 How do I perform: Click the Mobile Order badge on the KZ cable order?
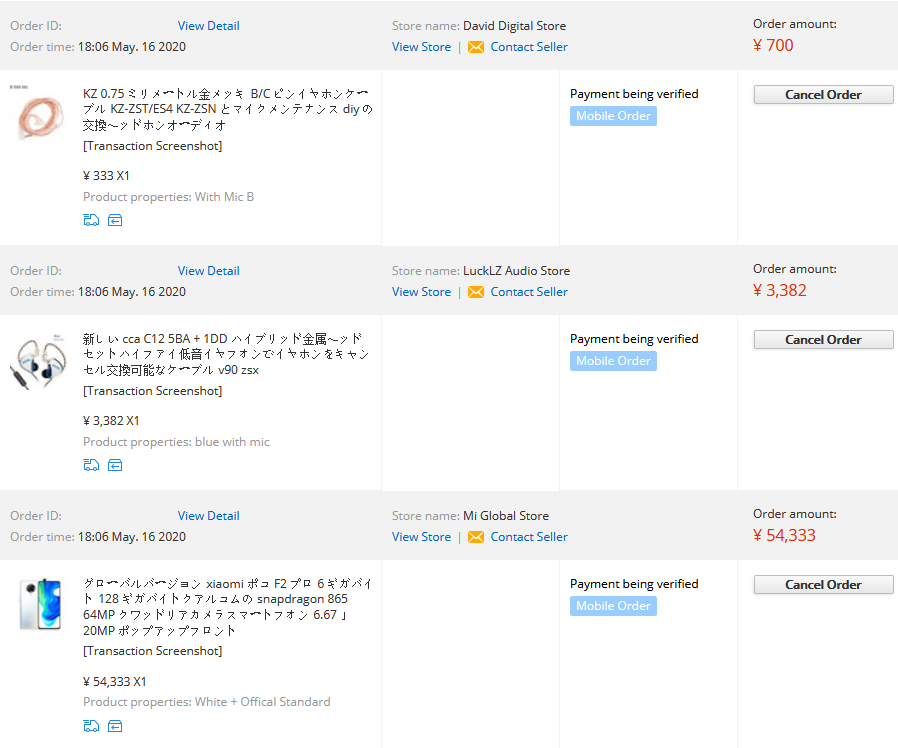(x=613, y=116)
